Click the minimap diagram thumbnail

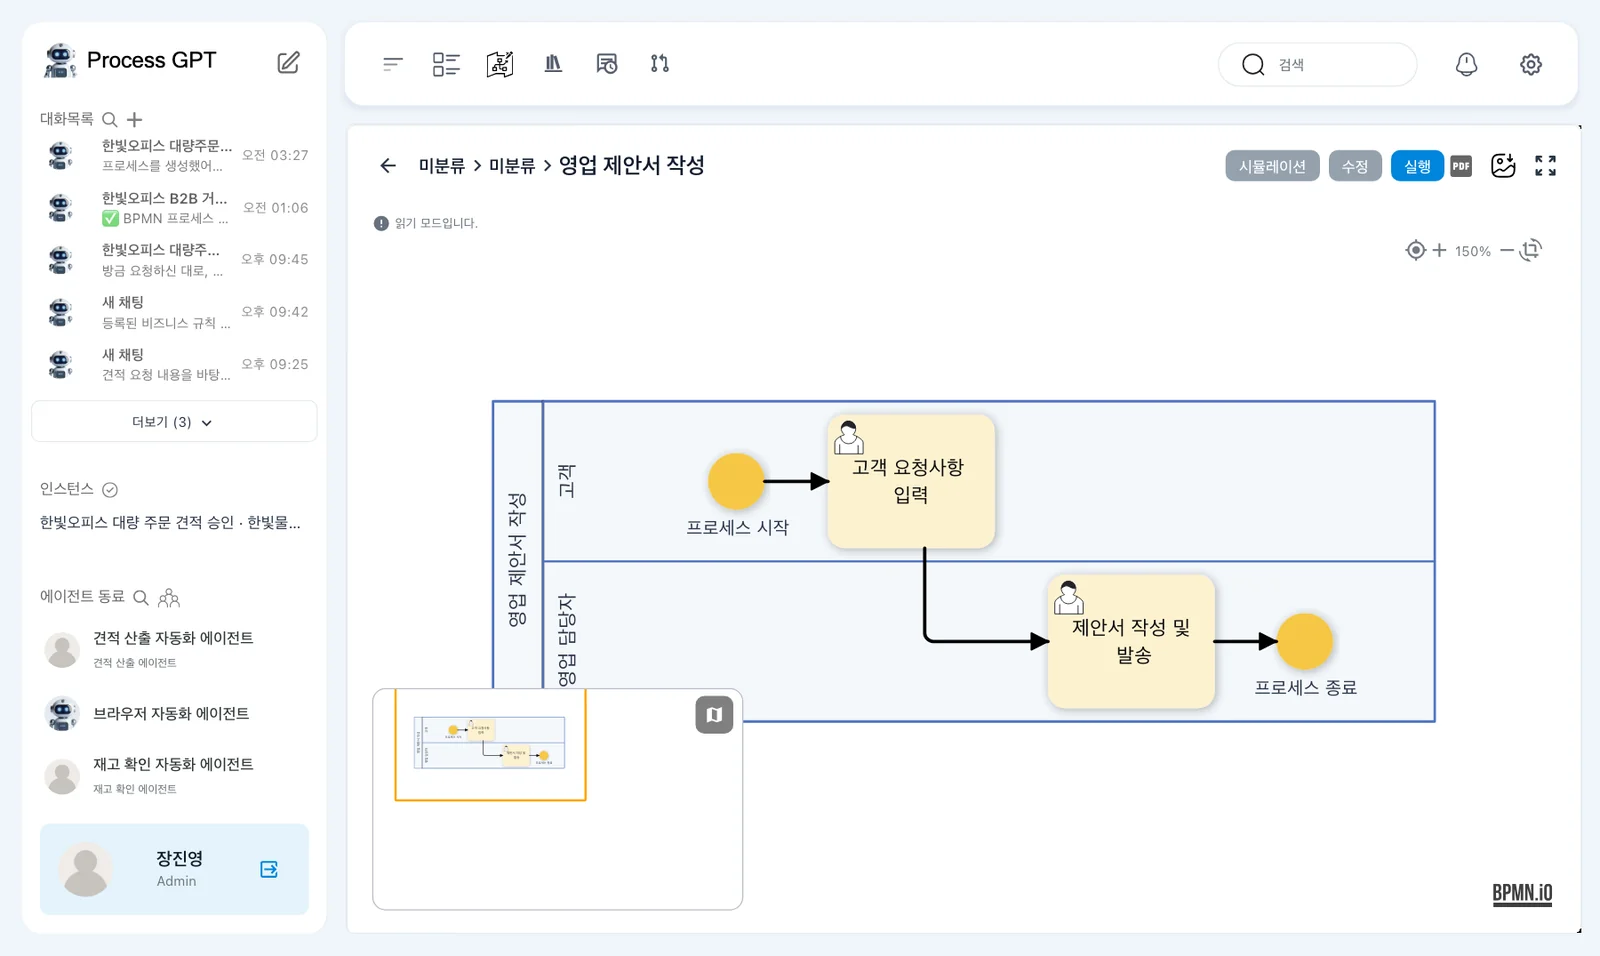[x=490, y=743]
